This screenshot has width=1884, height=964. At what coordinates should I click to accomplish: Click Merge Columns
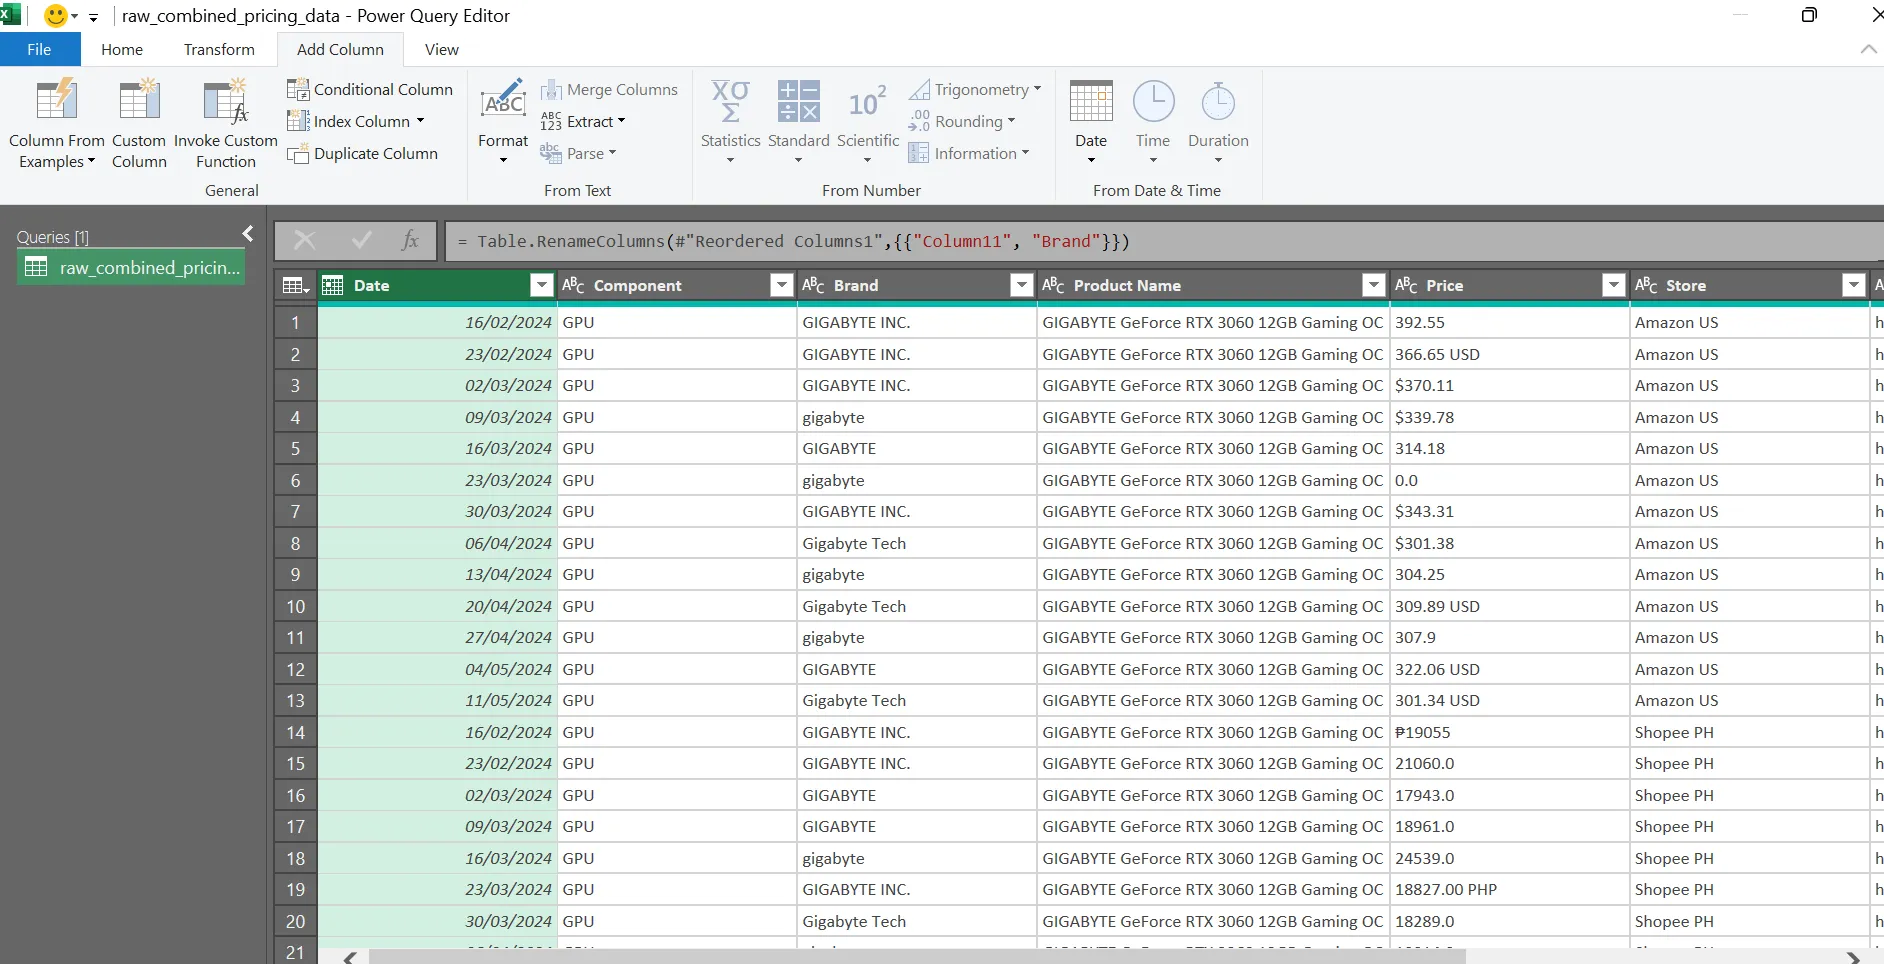[x=611, y=89]
